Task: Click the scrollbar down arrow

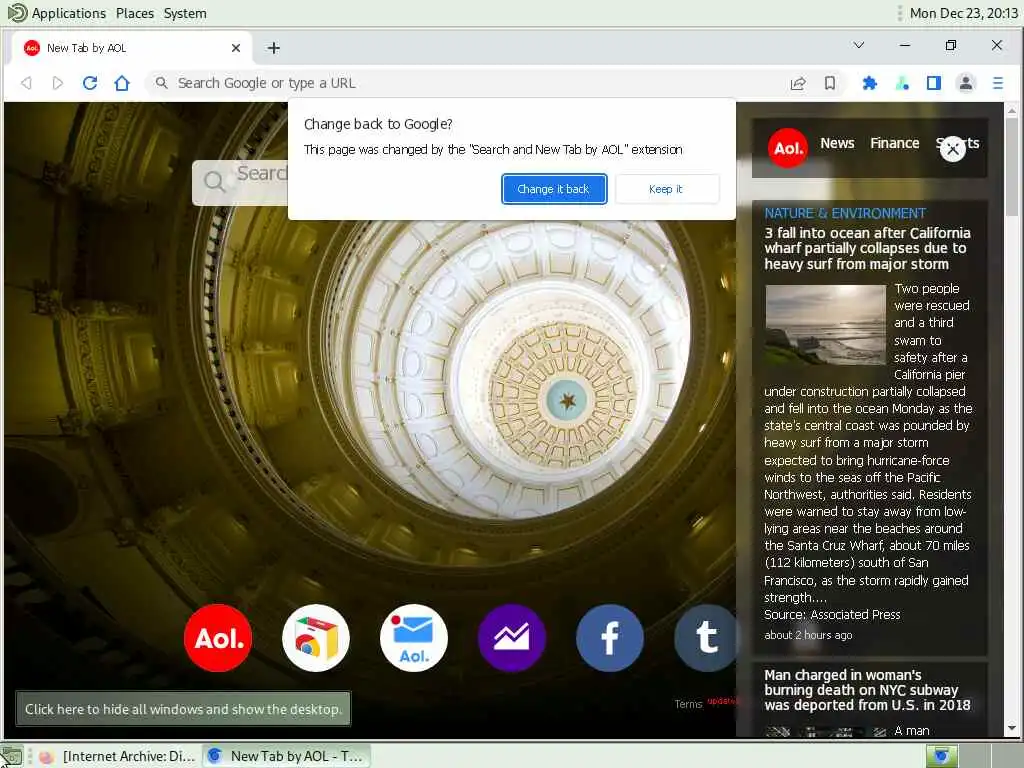Action: (x=1012, y=728)
